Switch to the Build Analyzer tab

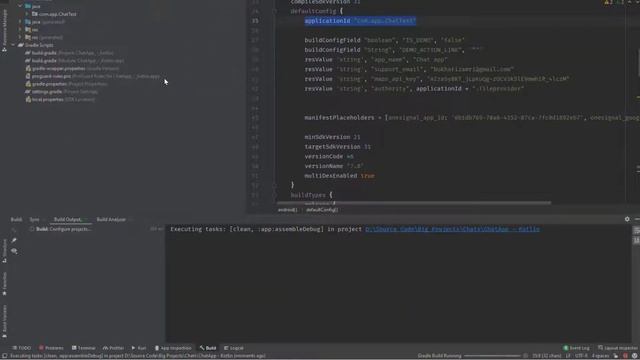[x=111, y=220]
